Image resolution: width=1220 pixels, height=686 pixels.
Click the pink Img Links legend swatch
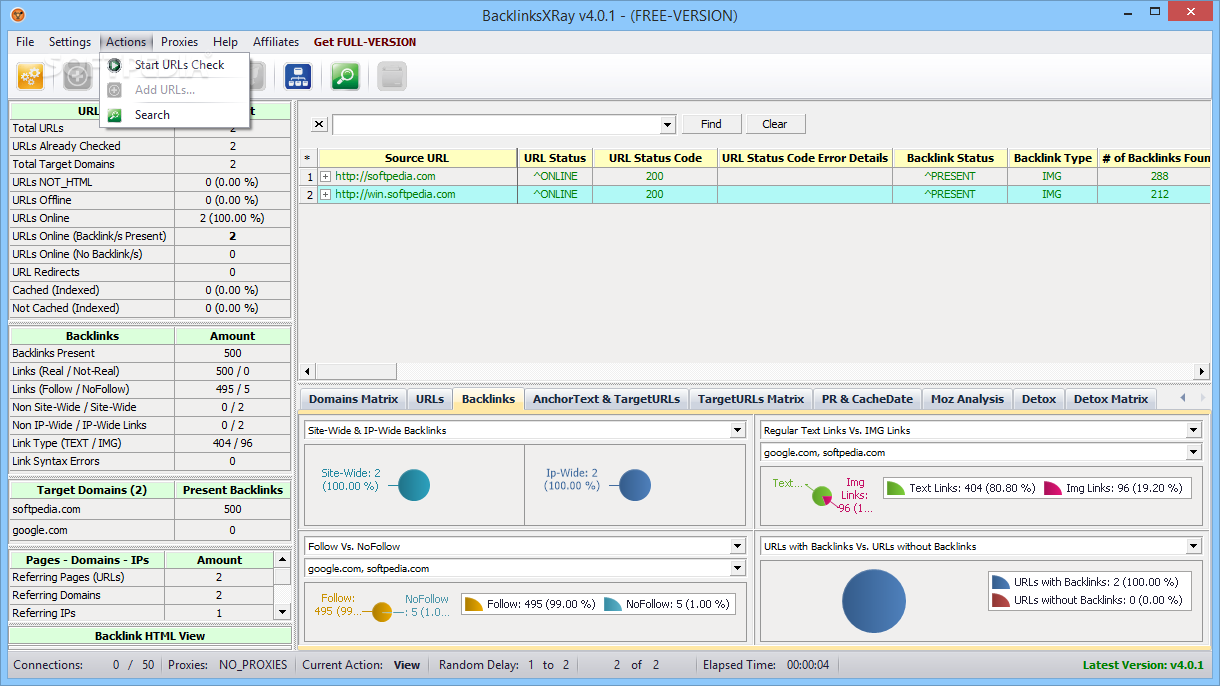(x=1052, y=488)
